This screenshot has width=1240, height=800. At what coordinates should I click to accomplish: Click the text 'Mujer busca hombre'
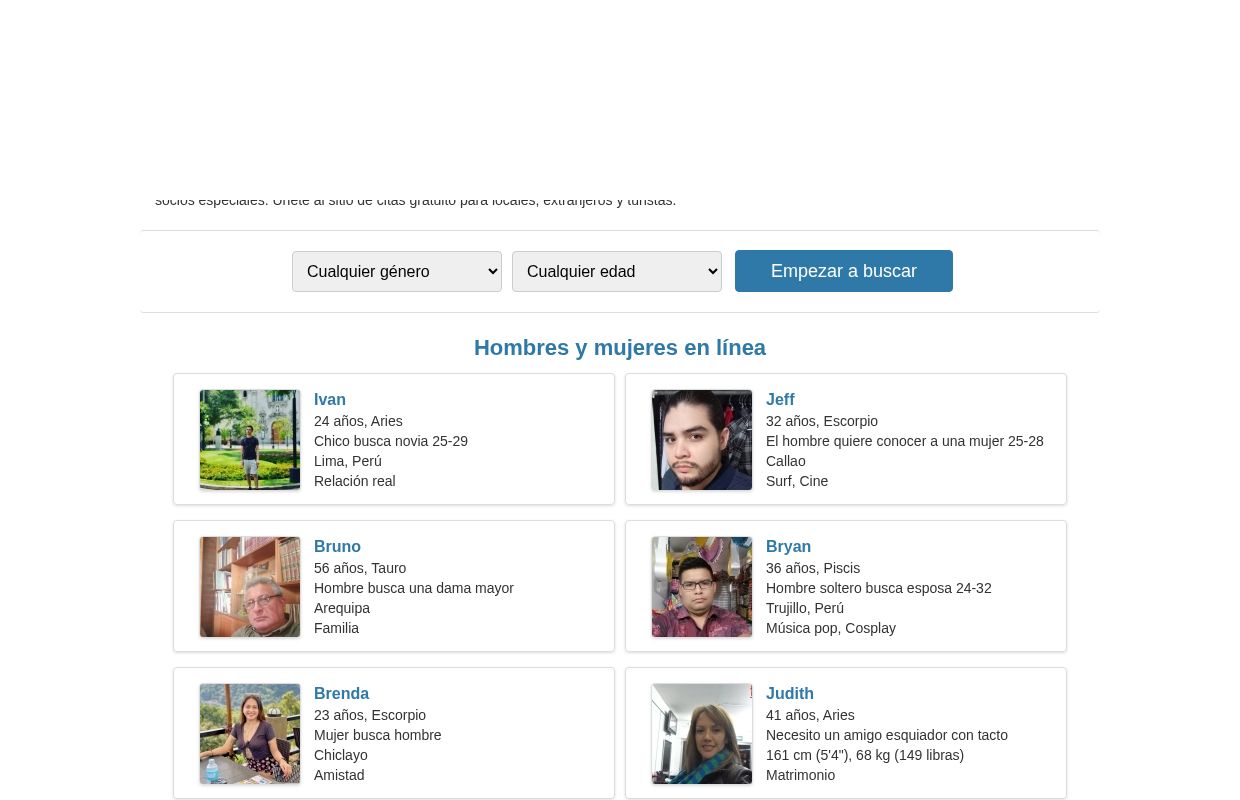coord(378,735)
